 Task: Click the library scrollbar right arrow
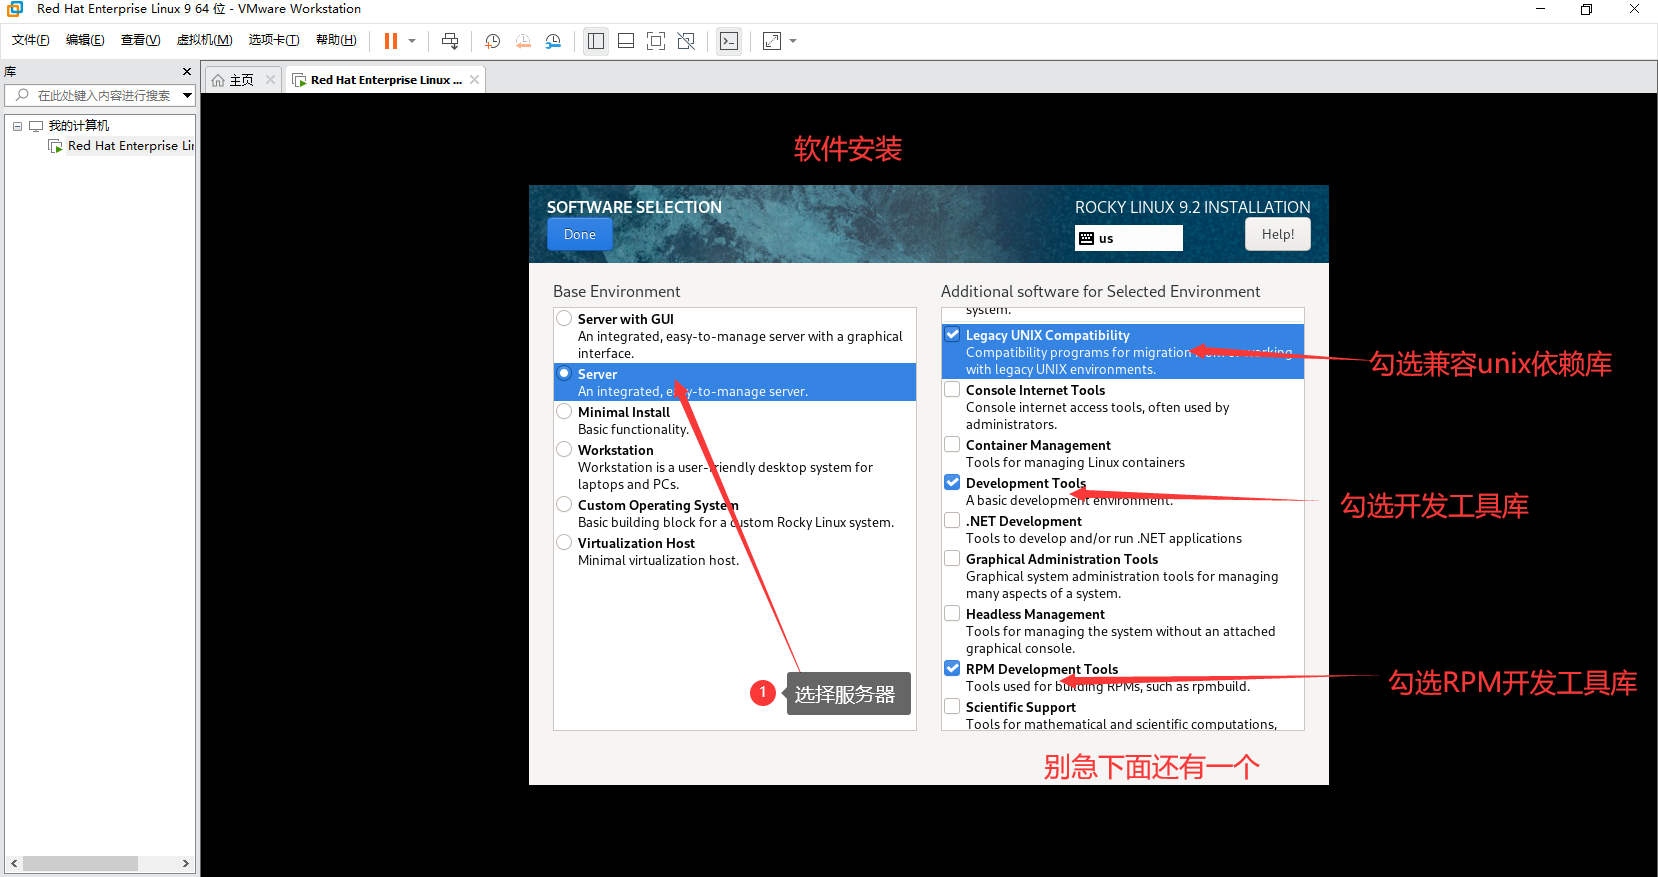click(x=185, y=863)
